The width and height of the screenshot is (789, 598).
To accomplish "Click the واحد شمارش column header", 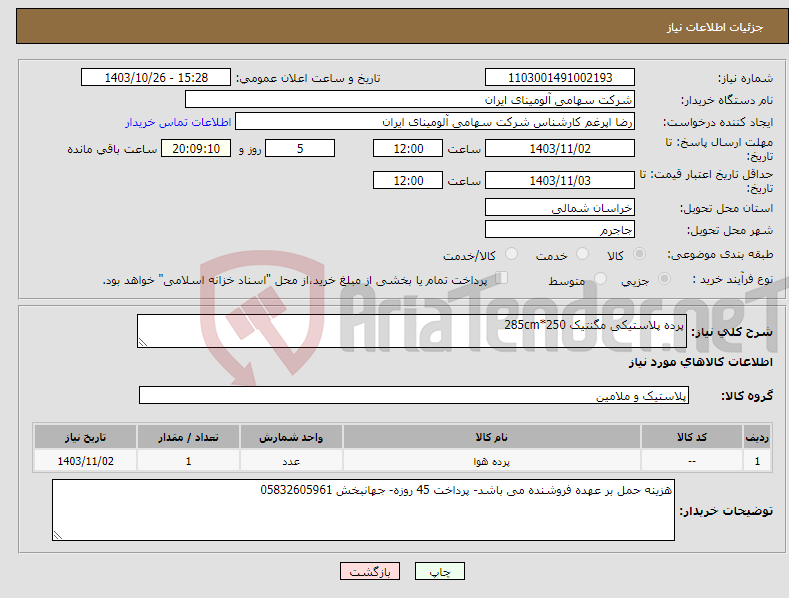I will coord(291,437).
